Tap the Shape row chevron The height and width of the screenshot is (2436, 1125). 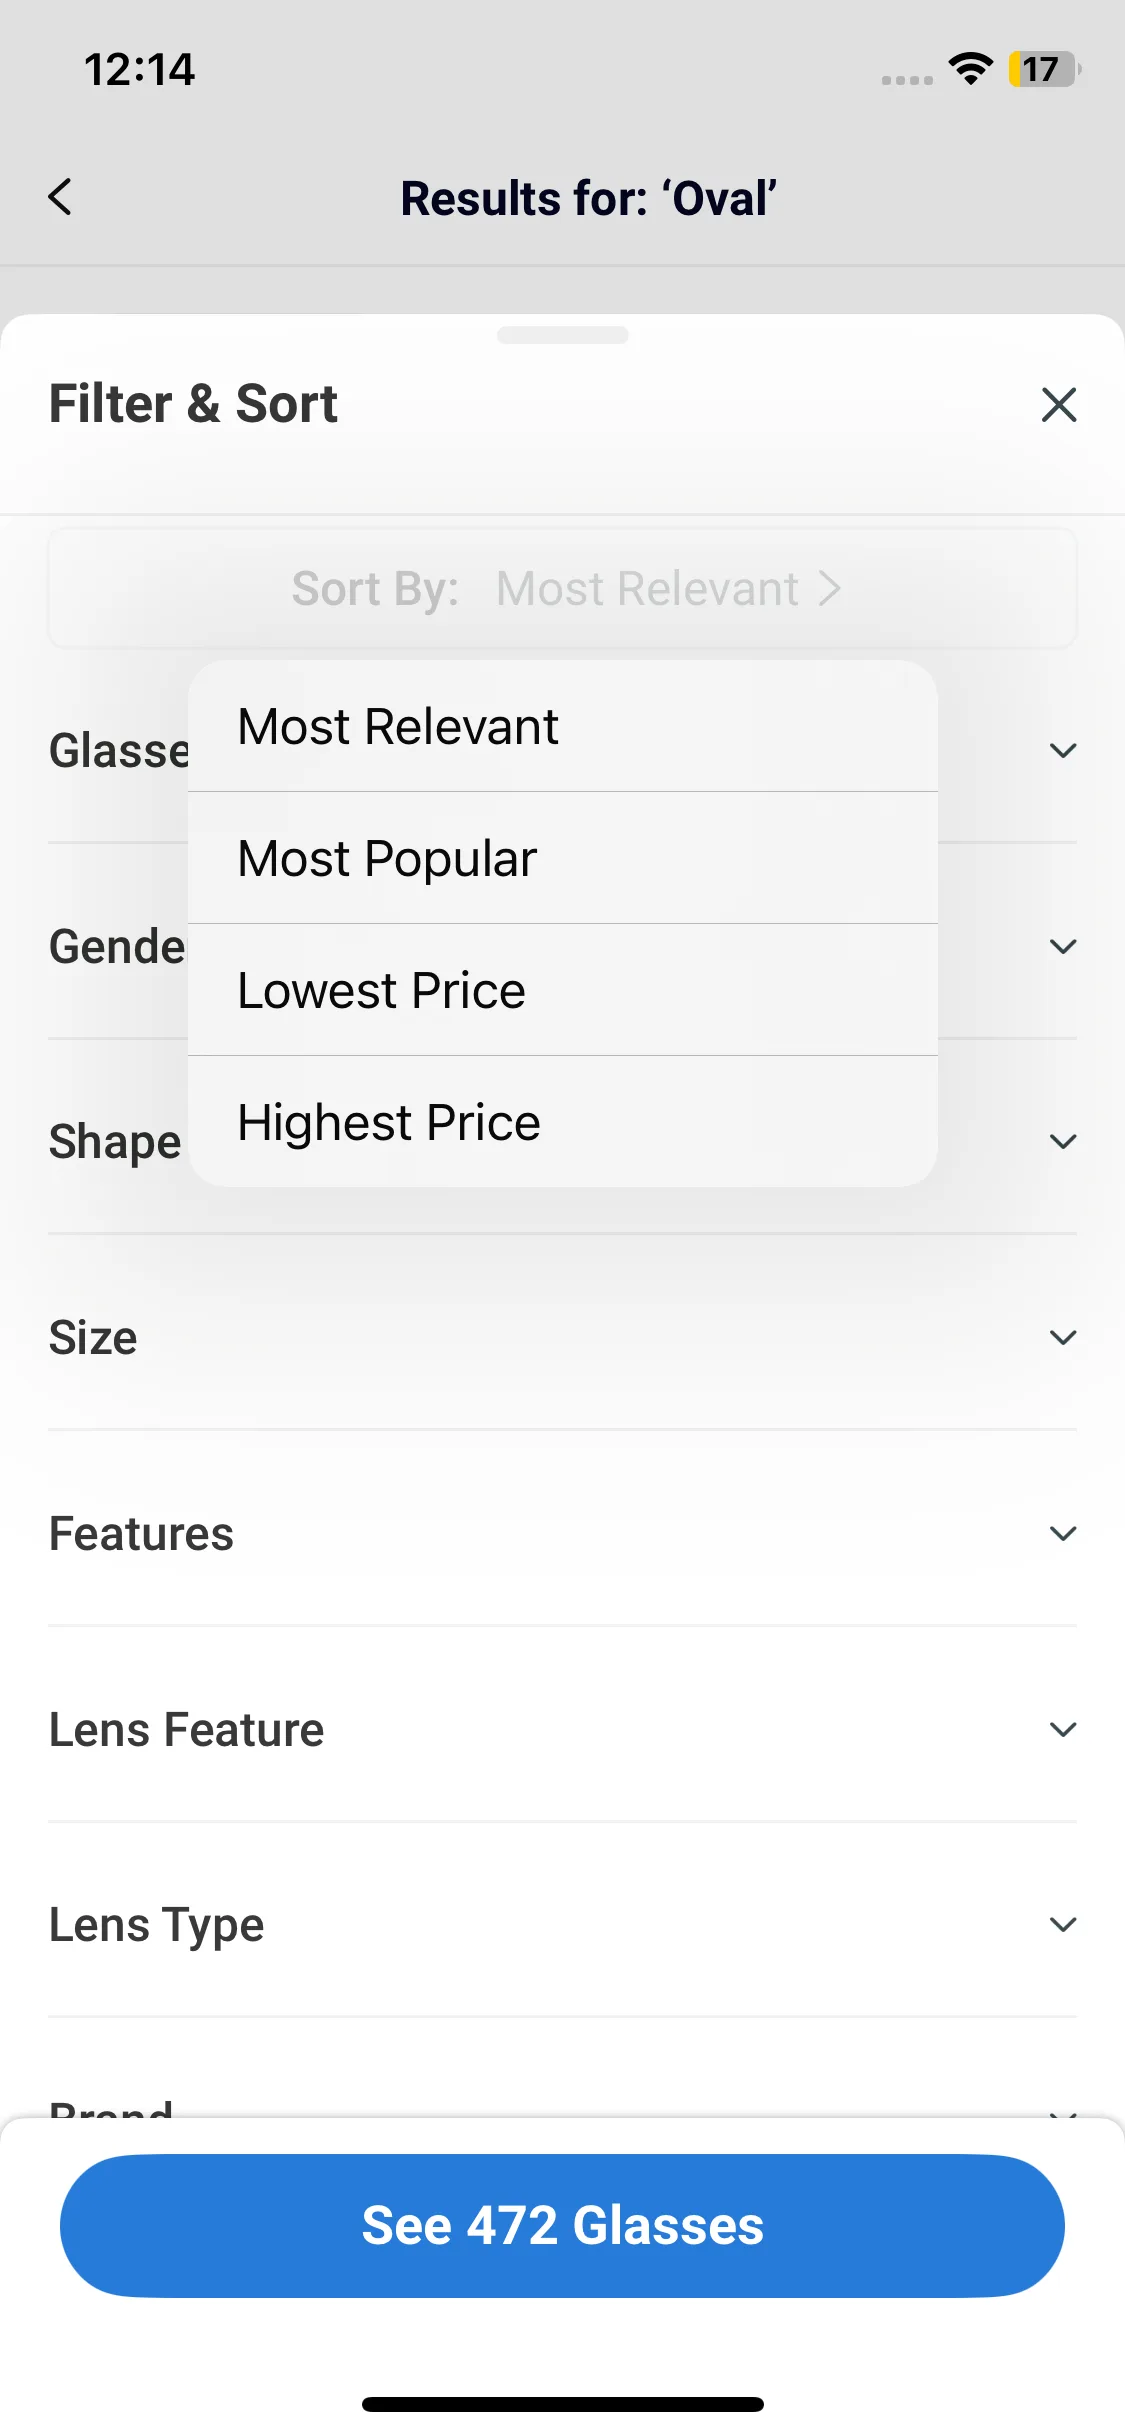pos(1062,1141)
